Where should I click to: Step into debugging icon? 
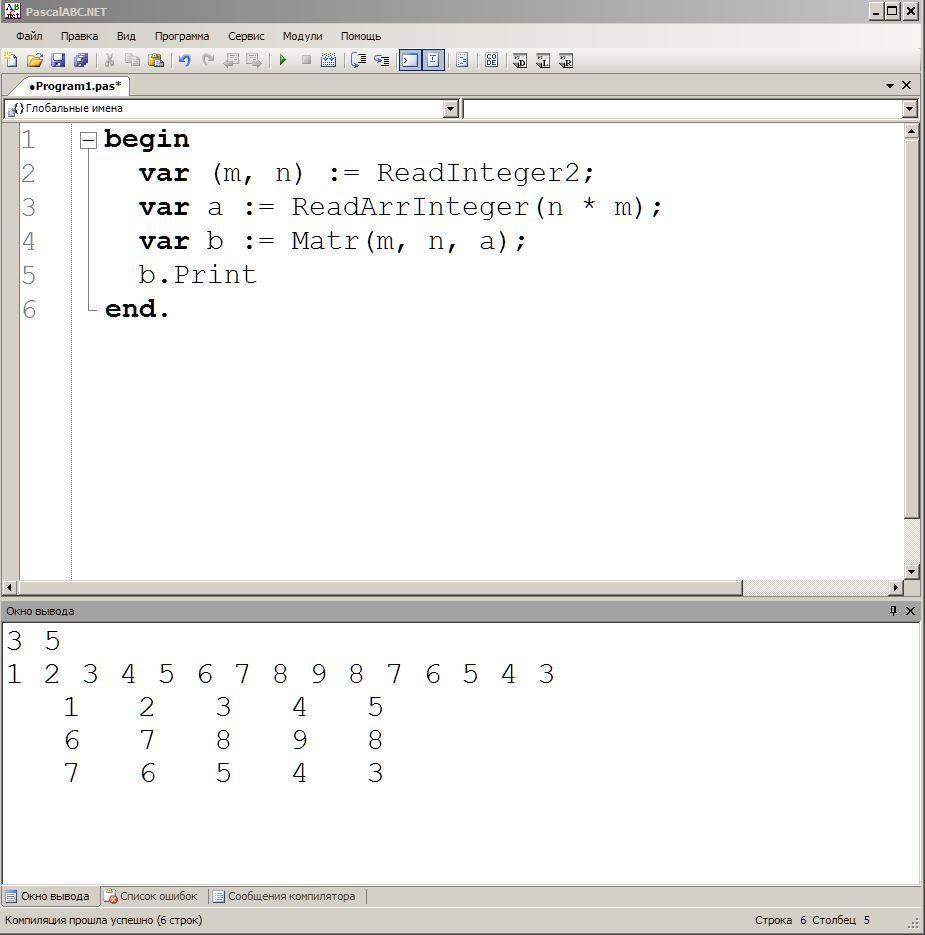(x=381, y=60)
